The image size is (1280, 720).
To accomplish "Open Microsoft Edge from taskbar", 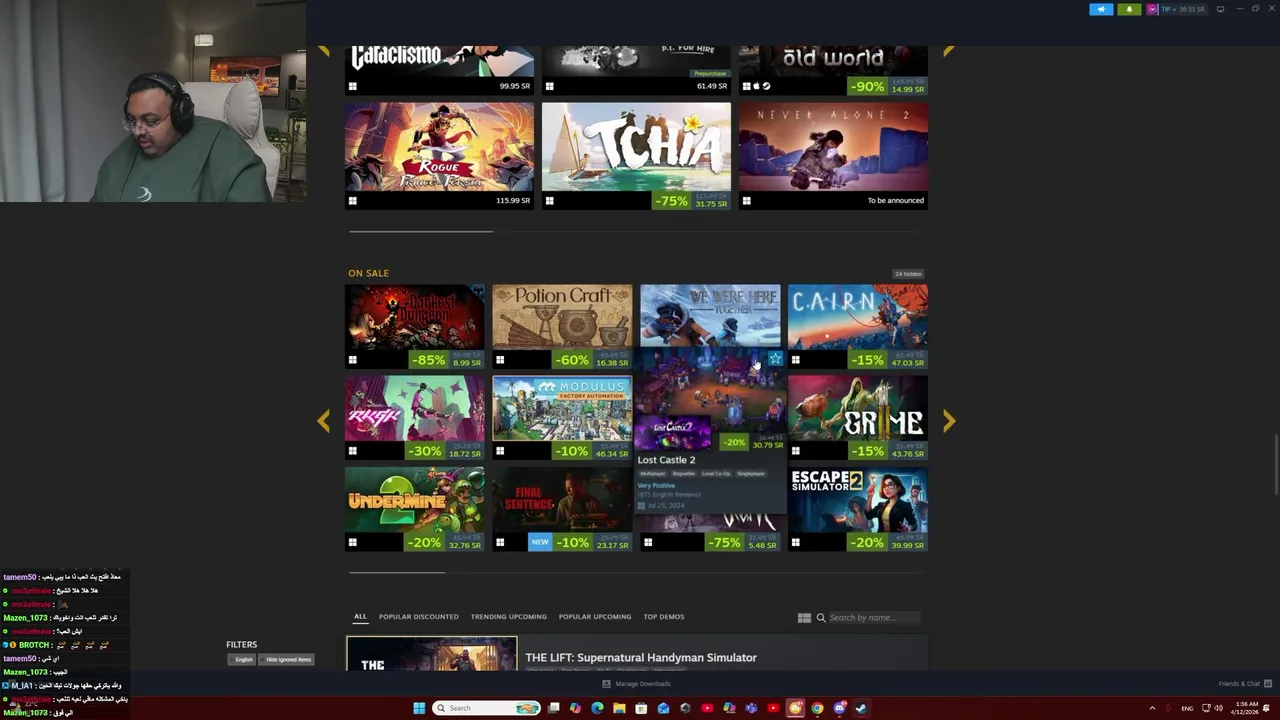I will (x=597, y=708).
